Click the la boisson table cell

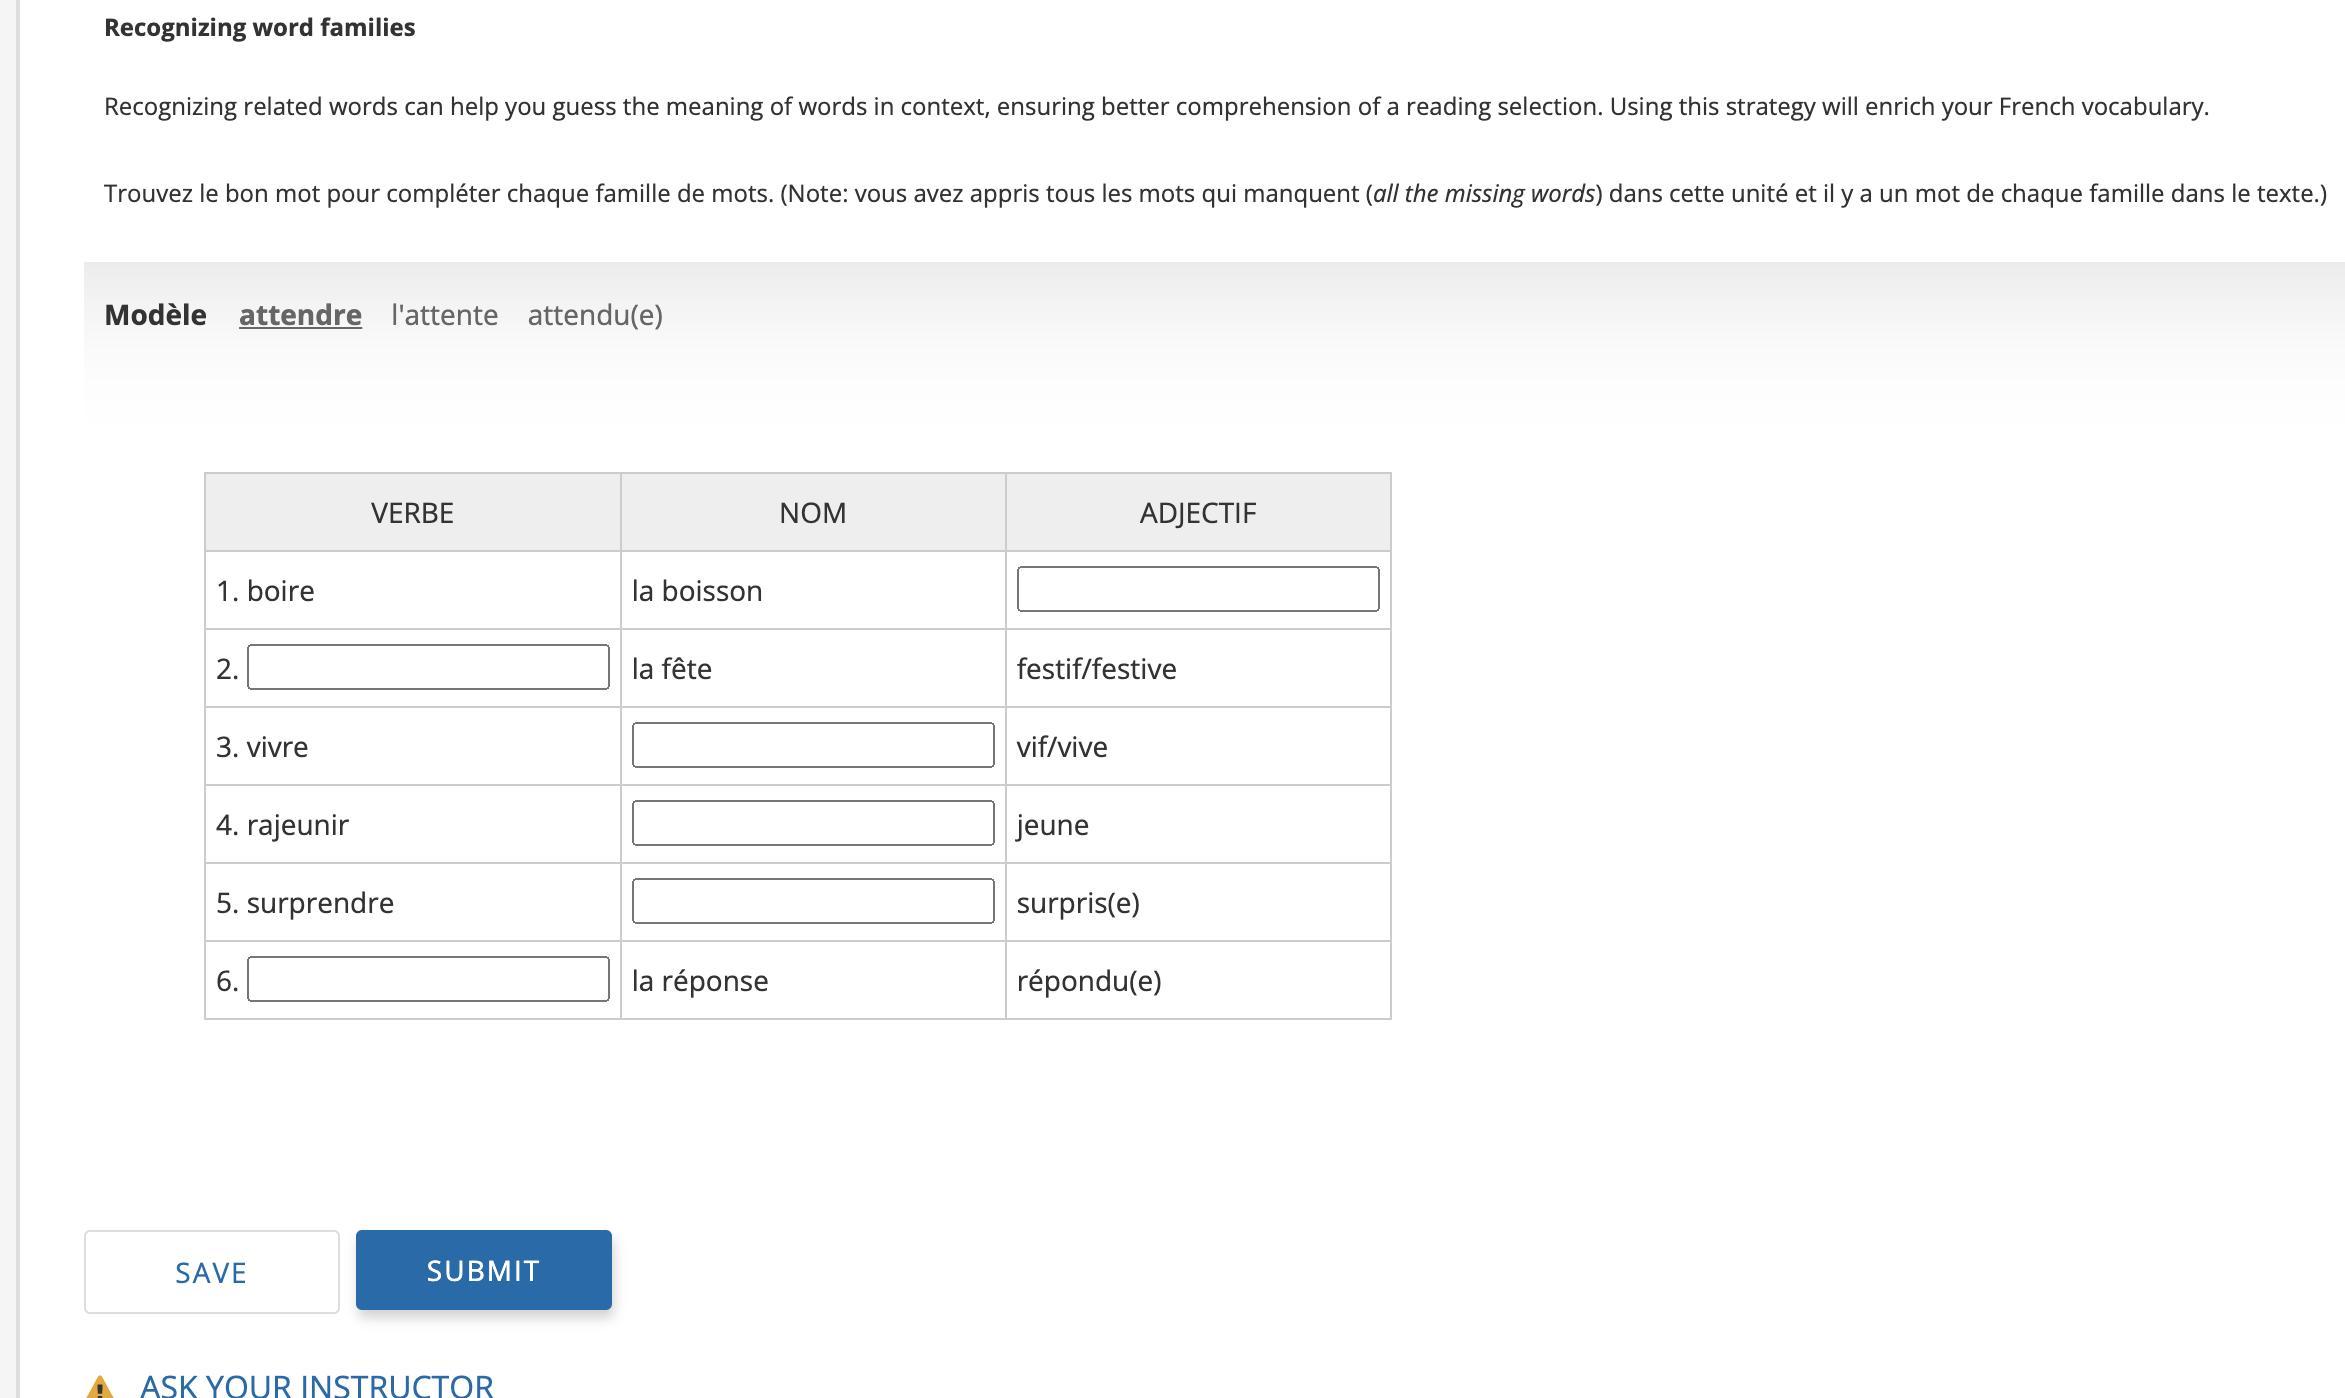pos(697,591)
